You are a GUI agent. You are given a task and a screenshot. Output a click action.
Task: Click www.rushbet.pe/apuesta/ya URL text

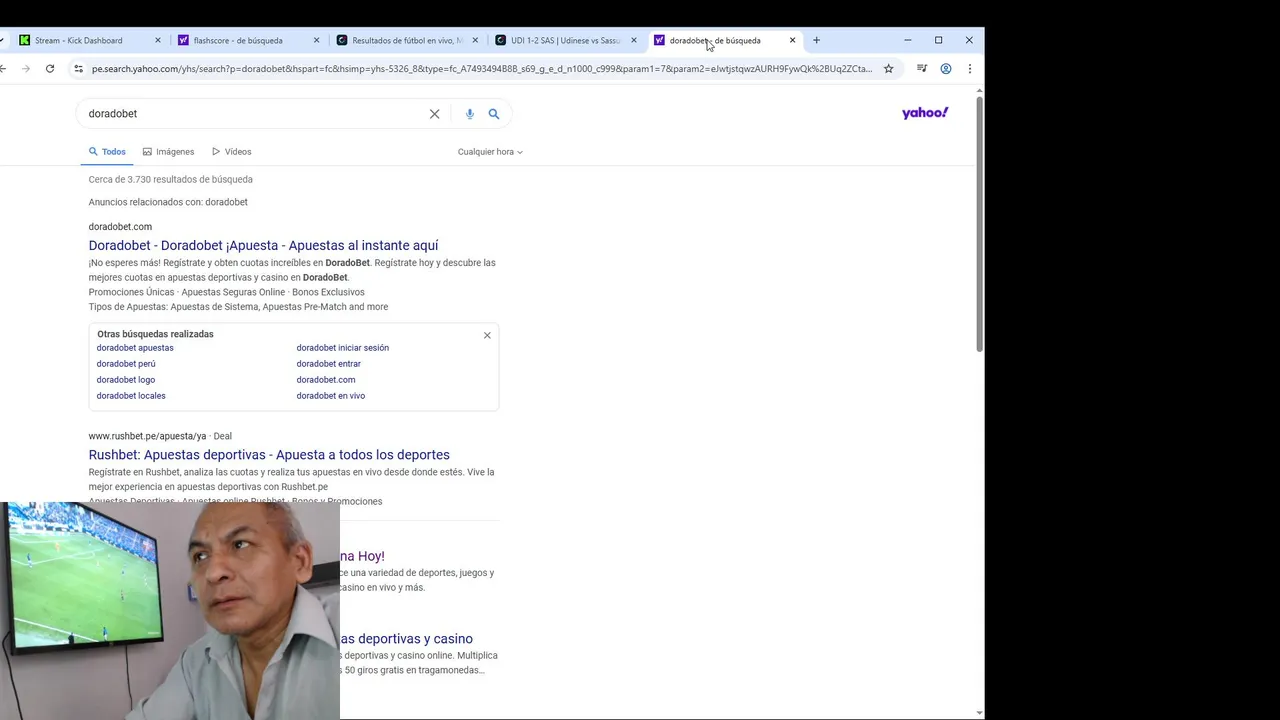pos(147,436)
